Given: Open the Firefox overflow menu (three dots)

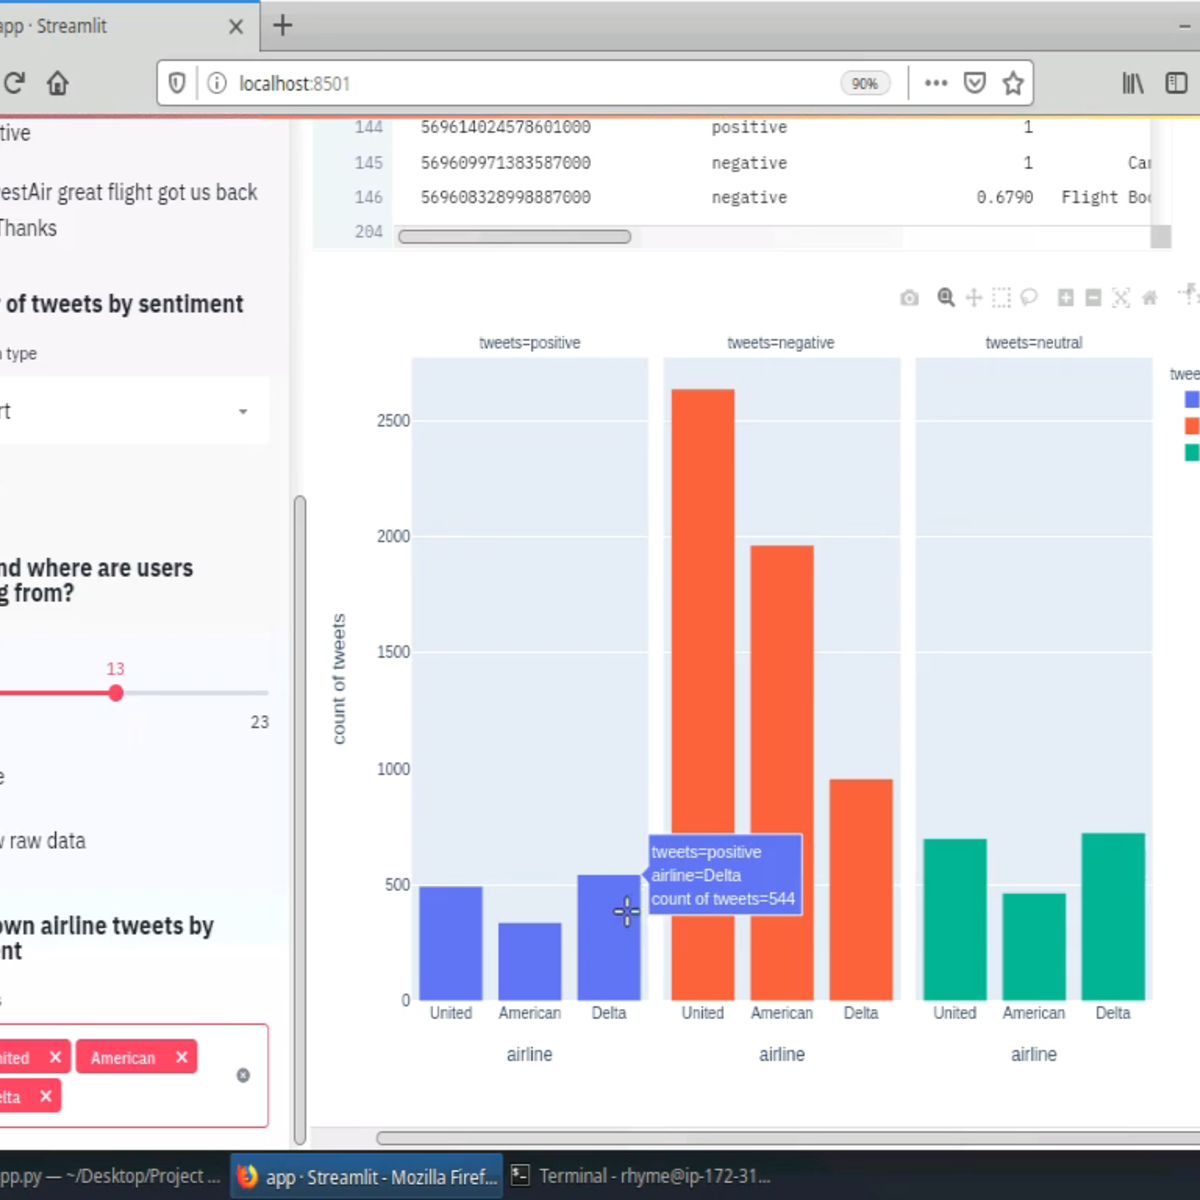Looking at the screenshot, I should point(935,83).
